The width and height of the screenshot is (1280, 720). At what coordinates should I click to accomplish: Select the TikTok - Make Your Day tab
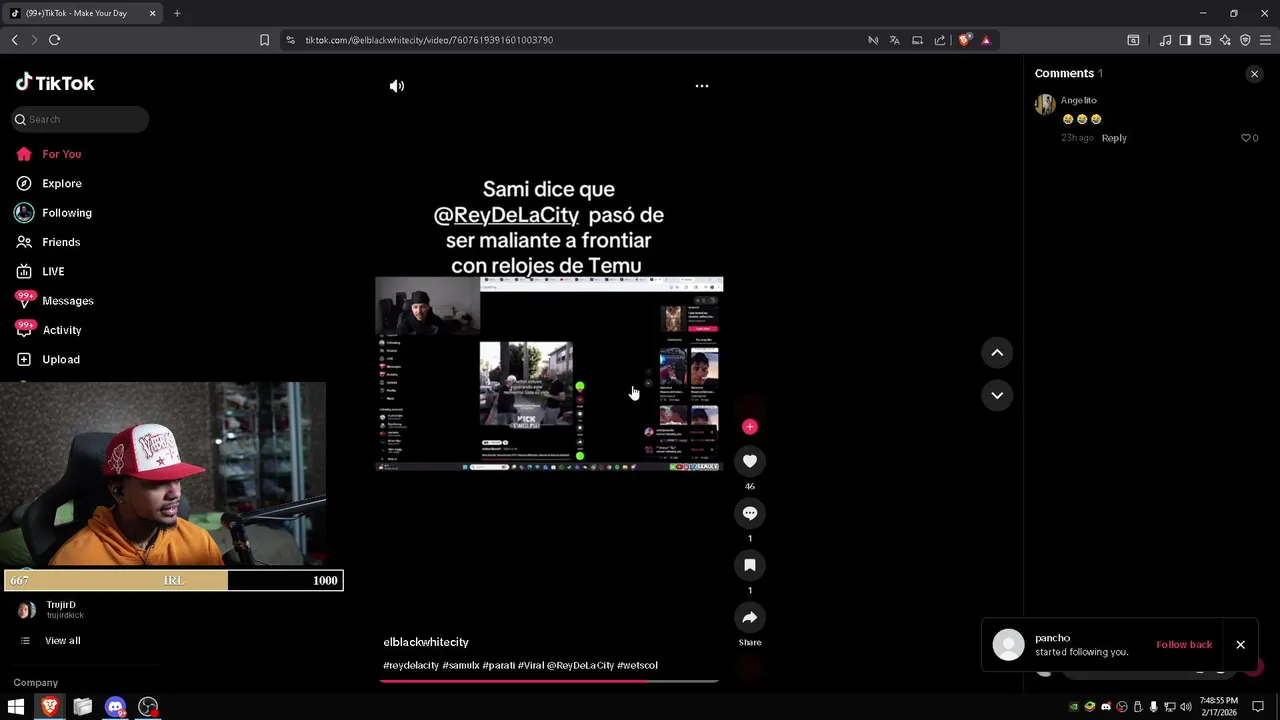tap(82, 13)
